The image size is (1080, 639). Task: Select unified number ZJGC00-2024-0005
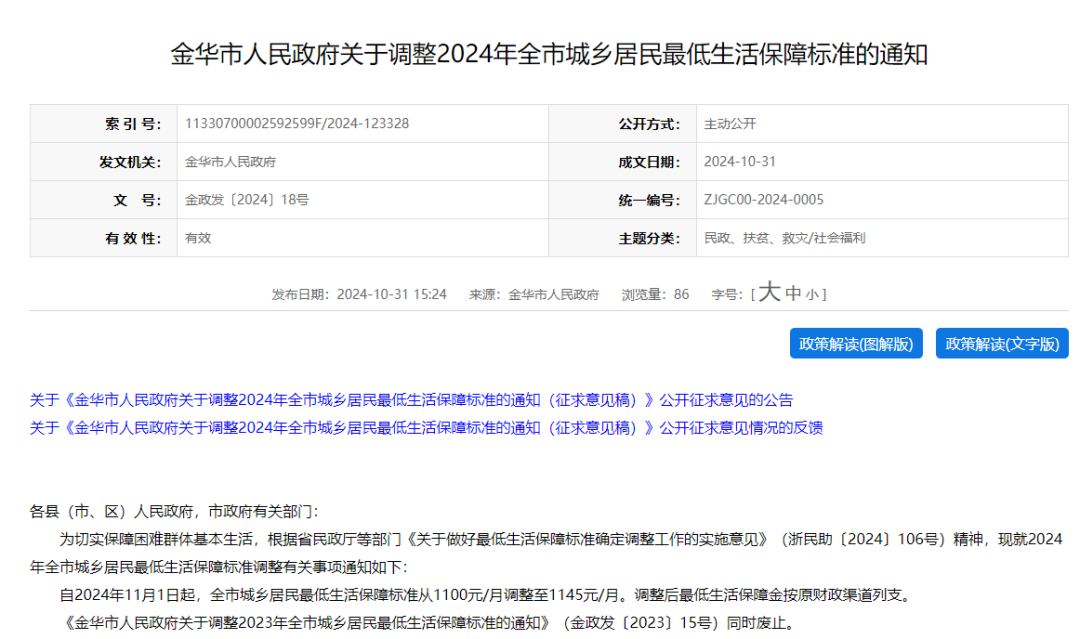[x=764, y=200]
